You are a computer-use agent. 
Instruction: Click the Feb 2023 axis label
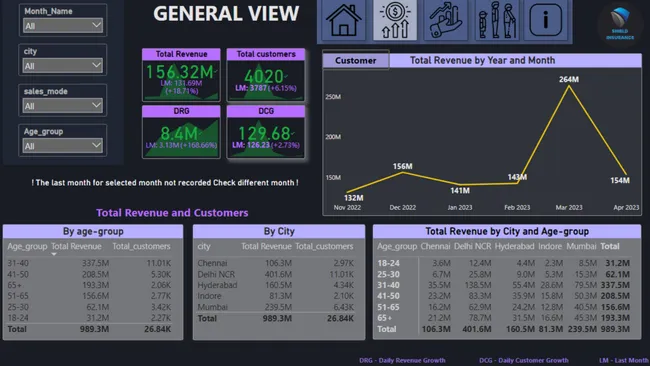517,207
